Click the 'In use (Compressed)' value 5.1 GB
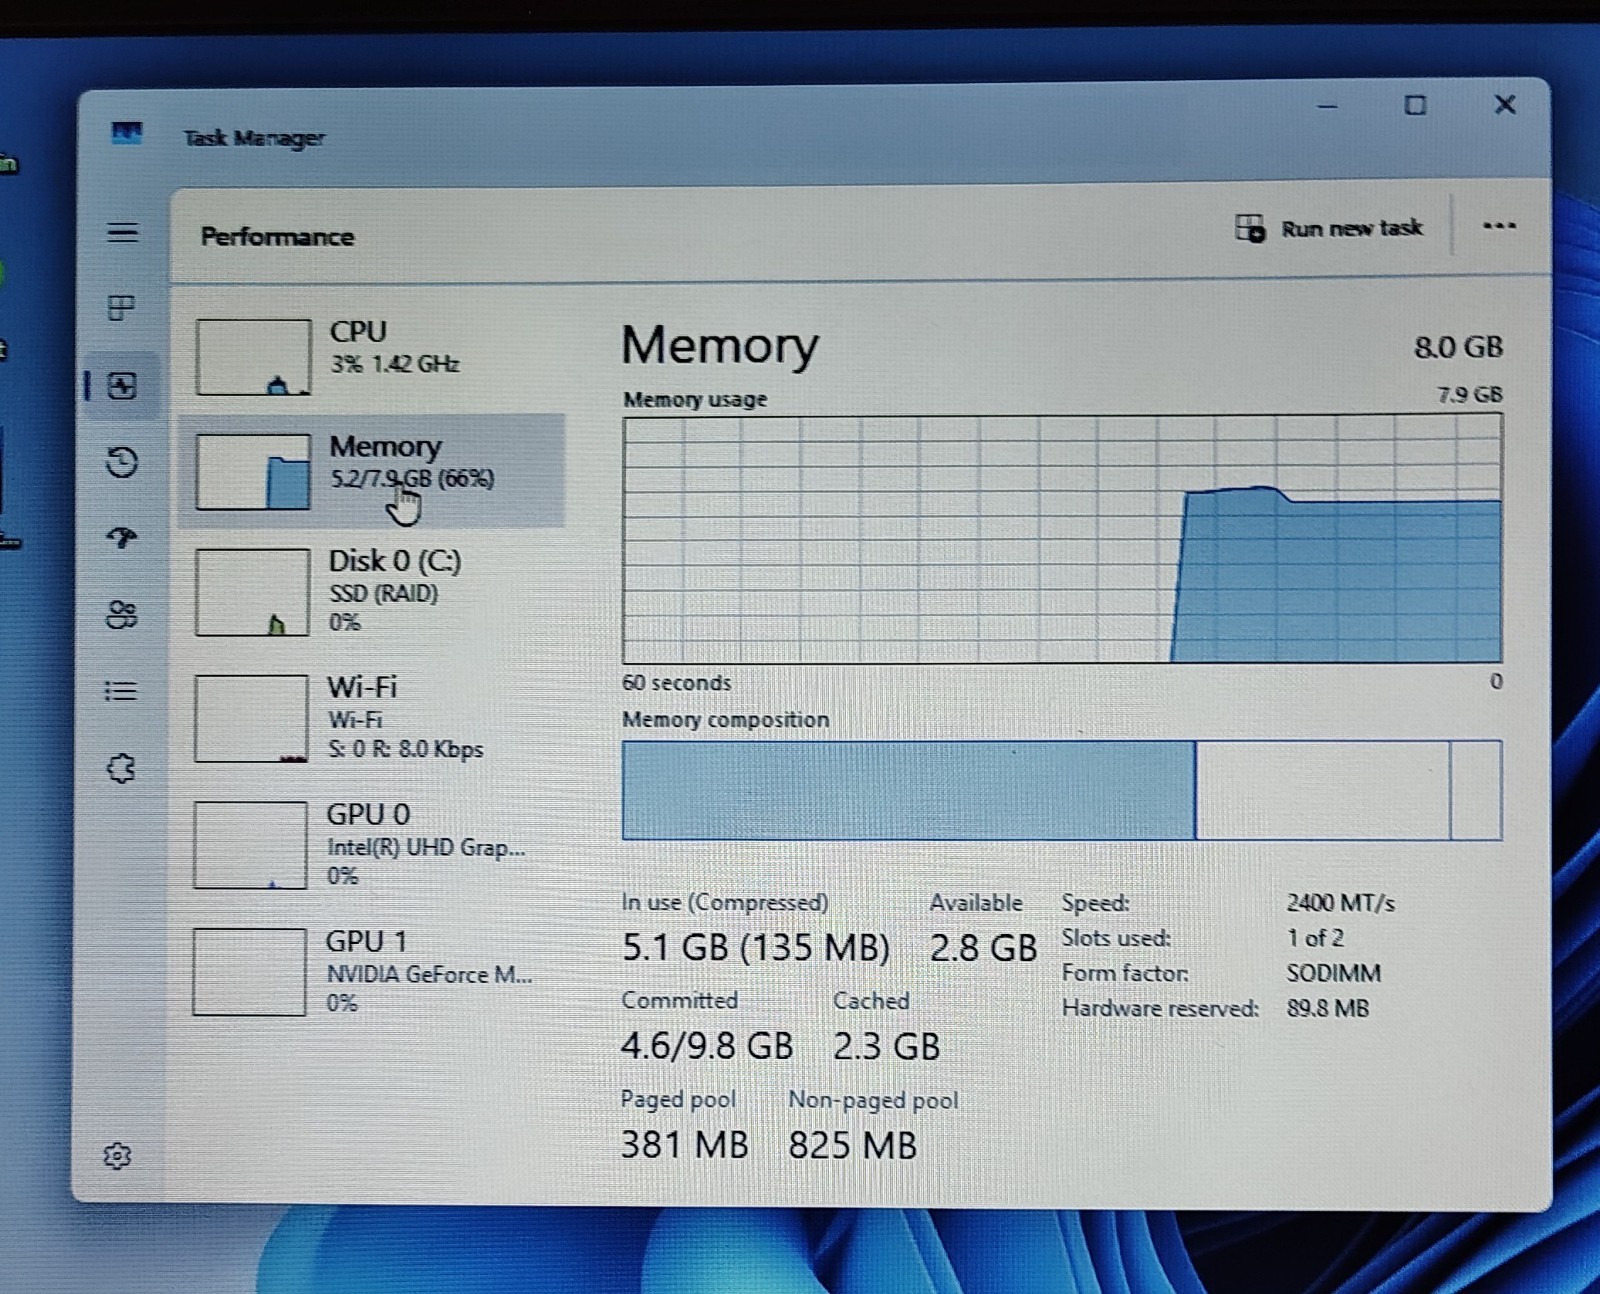The width and height of the screenshot is (1600, 1294). click(x=755, y=947)
